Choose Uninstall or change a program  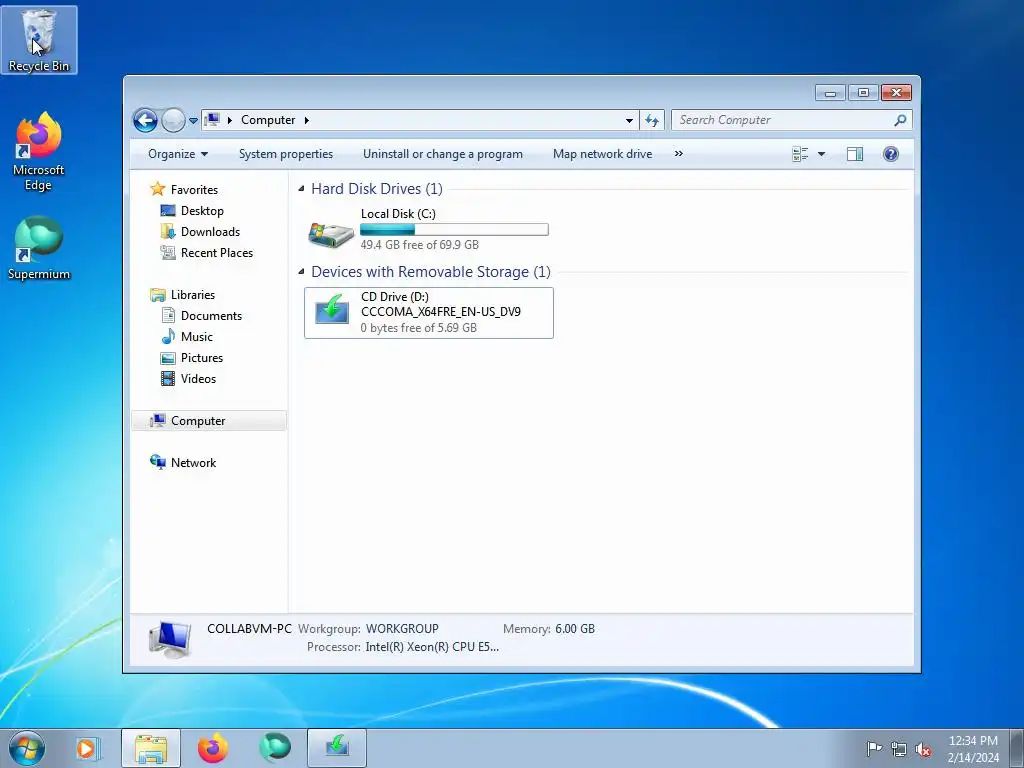[443, 154]
